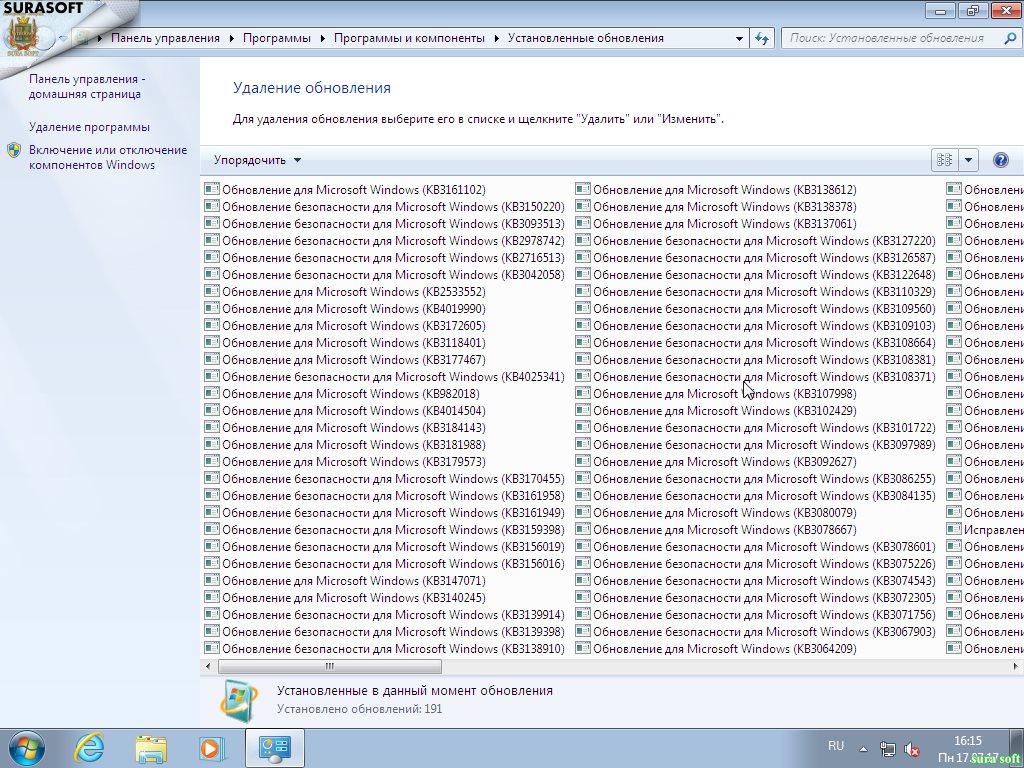The width and height of the screenshot is (1024, 768).
Task: Click the icon of update KB3161102
Action: [212, 189]
